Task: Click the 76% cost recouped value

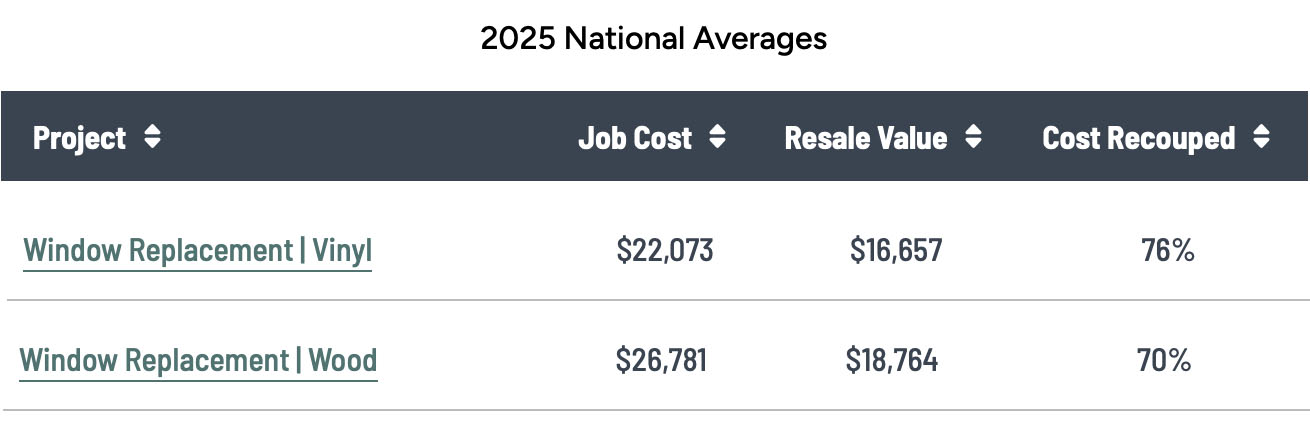Action: [x=1168, y=250]
